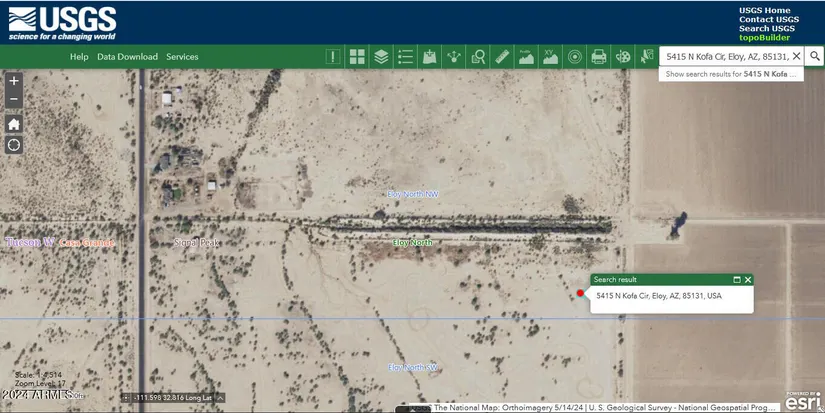Click the printer icon to print map

click(x=599, y=57)
